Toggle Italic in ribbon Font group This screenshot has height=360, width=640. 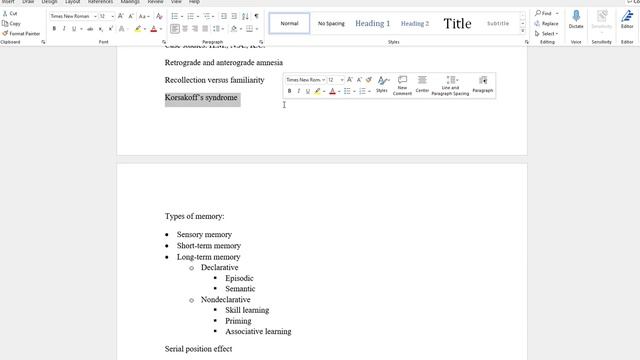(x=64, y=29)
